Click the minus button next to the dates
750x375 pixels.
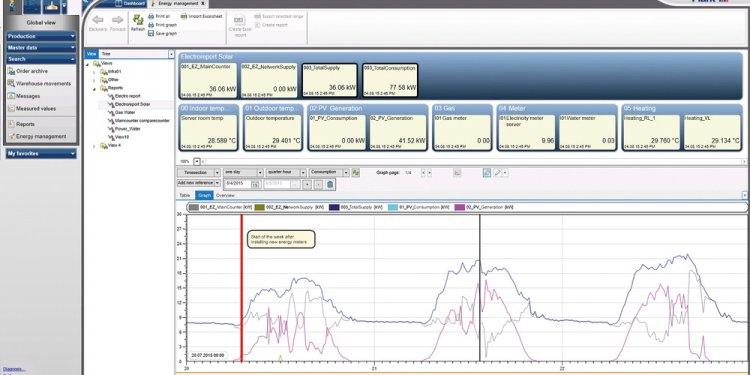(x=318, y=184)
